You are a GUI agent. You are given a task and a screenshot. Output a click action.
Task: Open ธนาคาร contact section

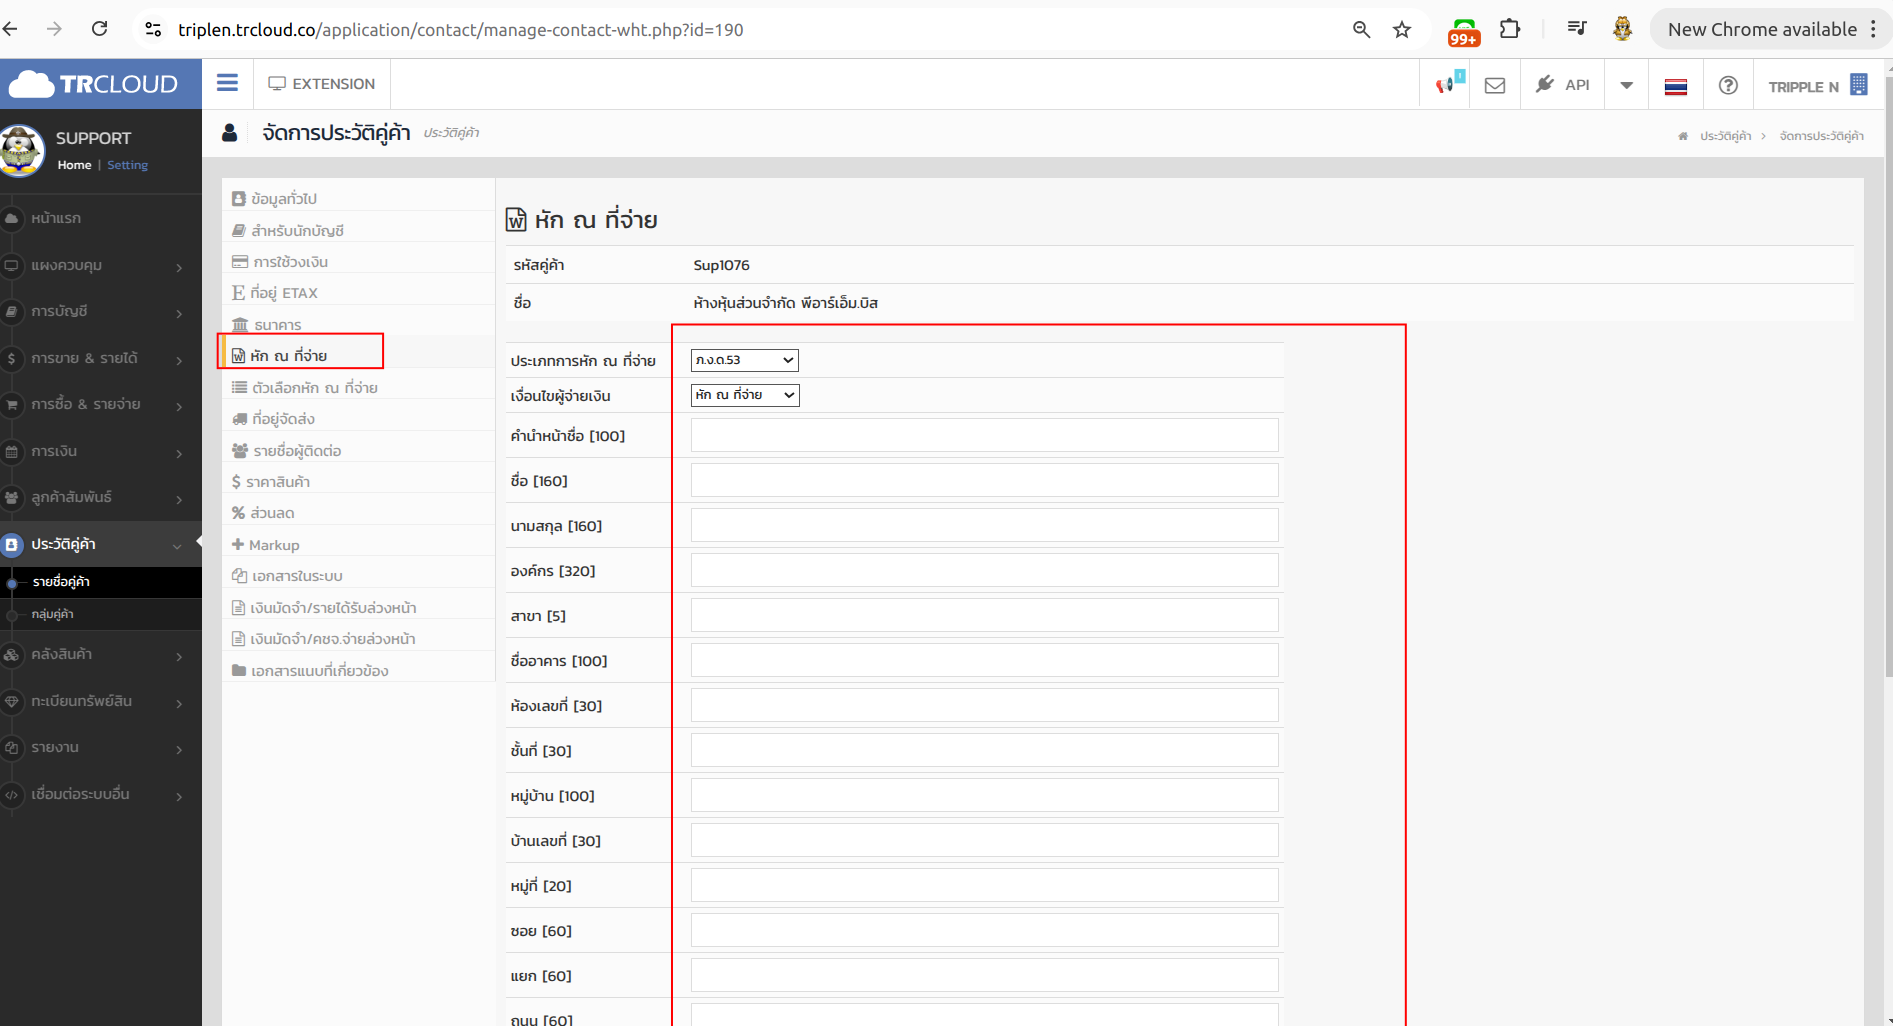pos(358,324)
